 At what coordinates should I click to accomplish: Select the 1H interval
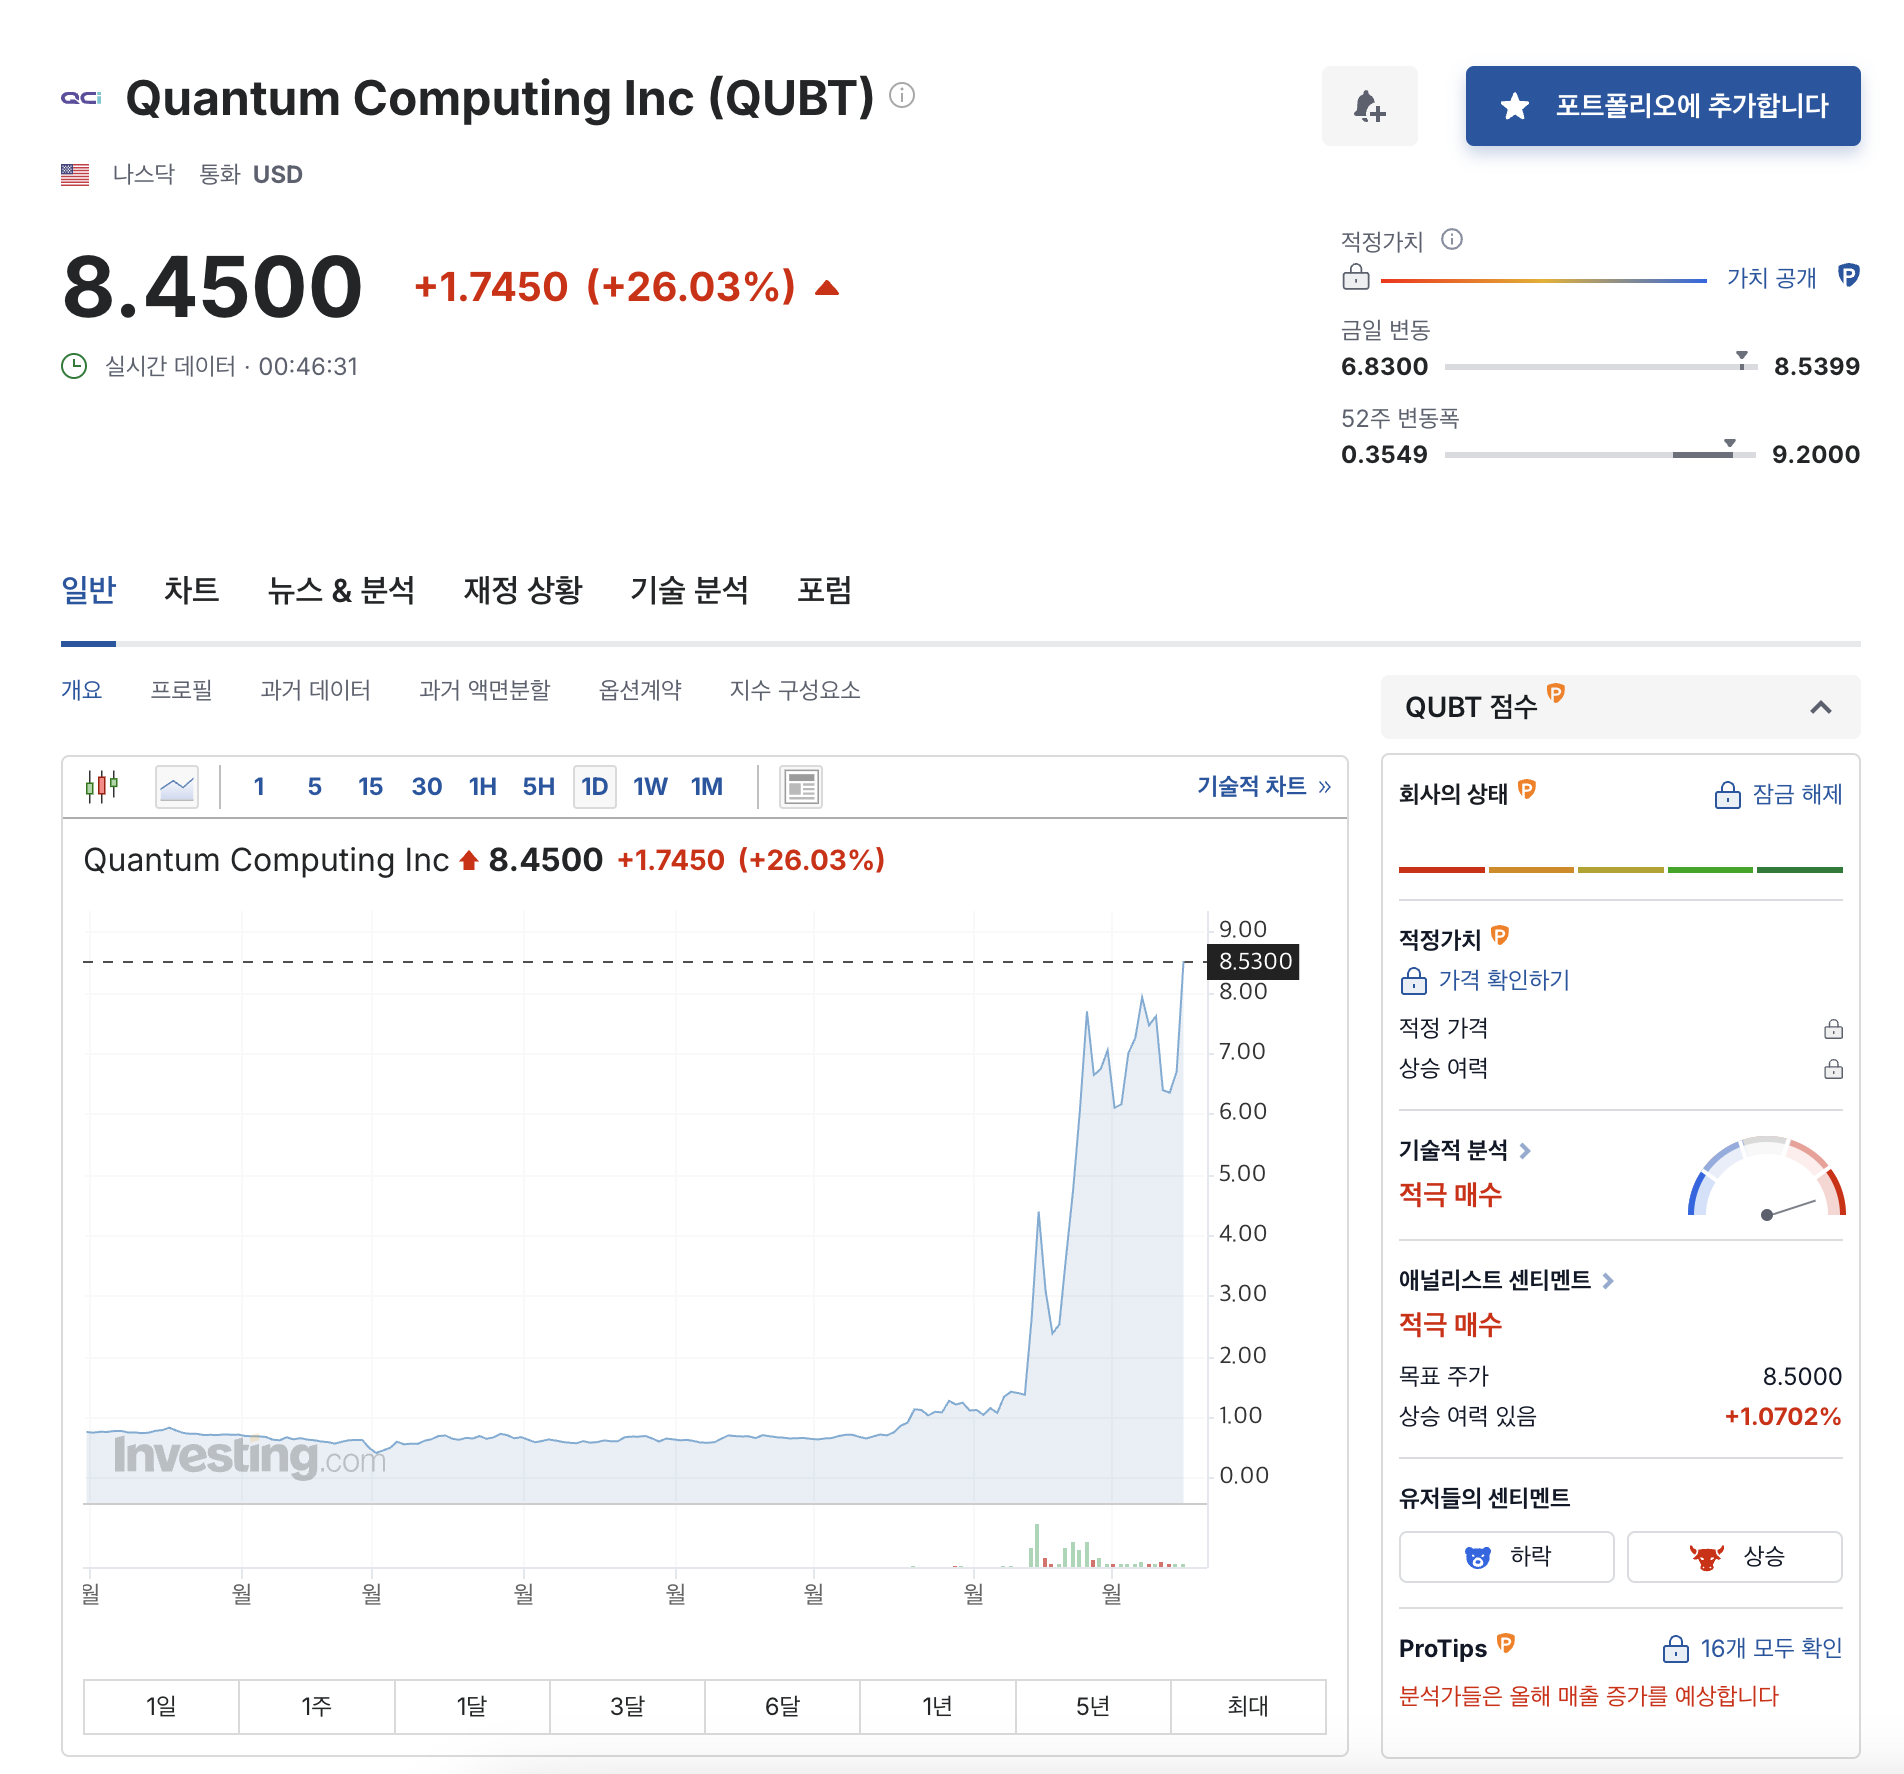483,787
